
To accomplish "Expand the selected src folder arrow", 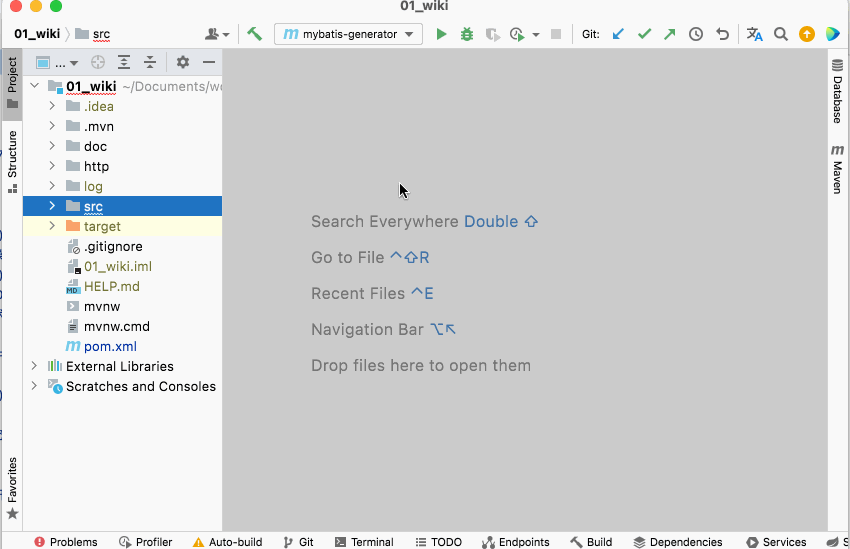I will (52, 206).
